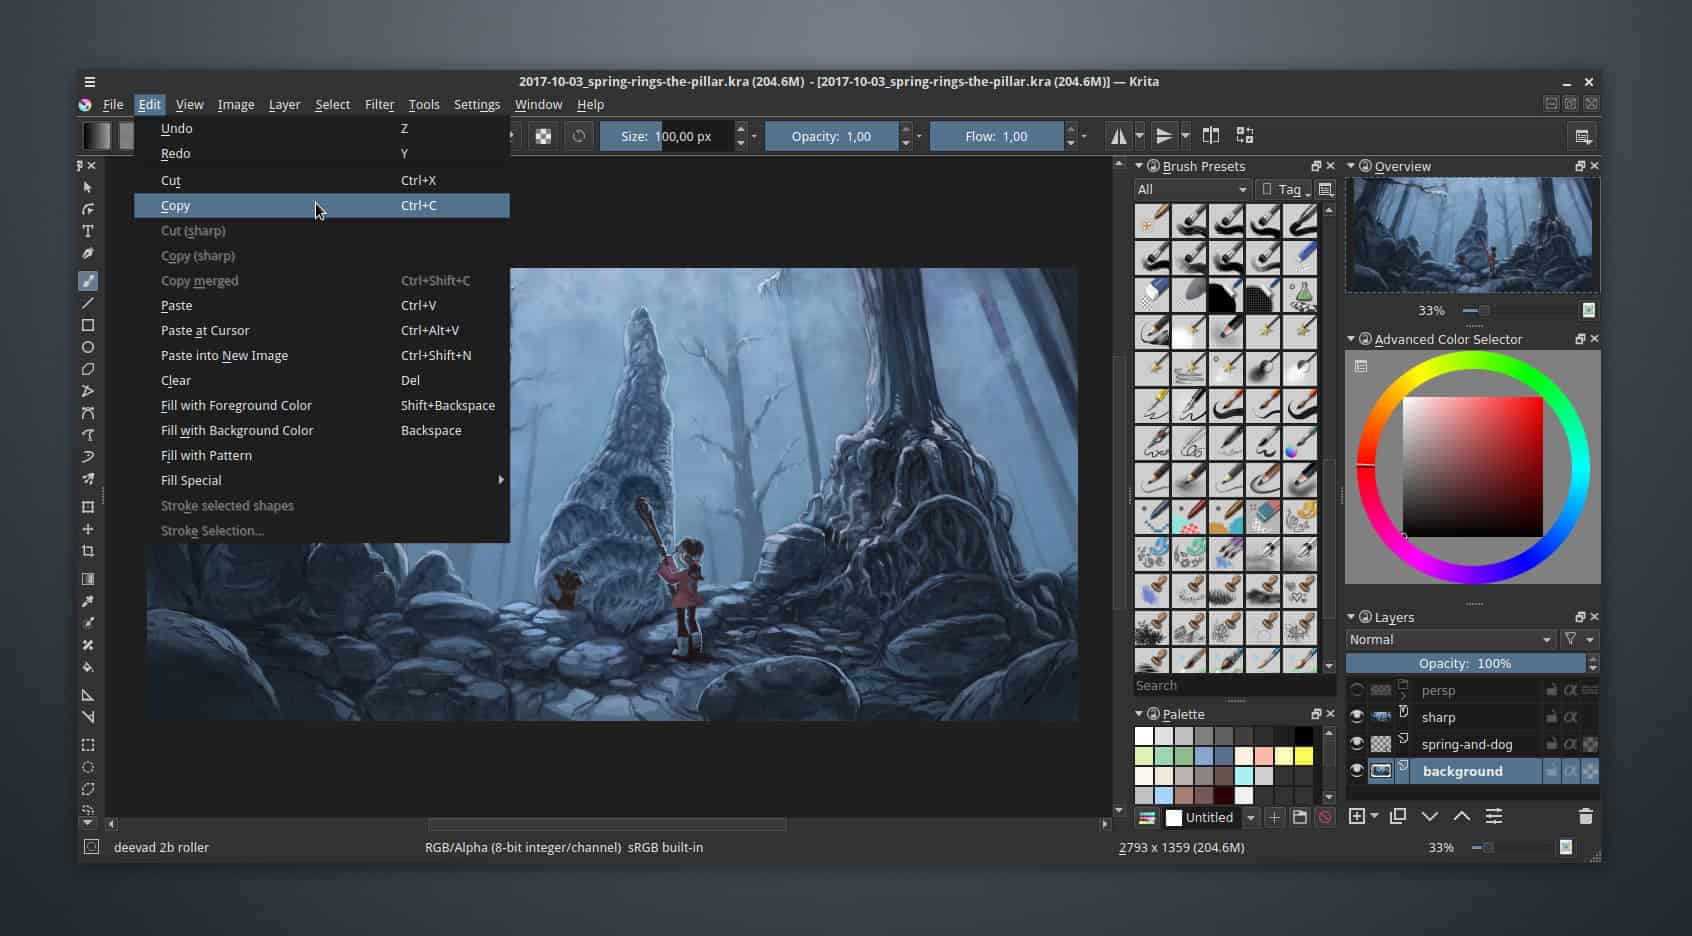This screenshot has height=936, width=1692.
Task: Open the Filter menu
Action: (x=379, y=104)
